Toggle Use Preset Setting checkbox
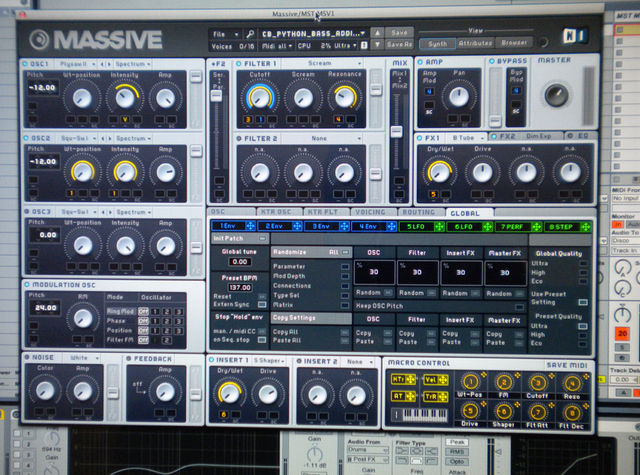 tap(583, 302)
